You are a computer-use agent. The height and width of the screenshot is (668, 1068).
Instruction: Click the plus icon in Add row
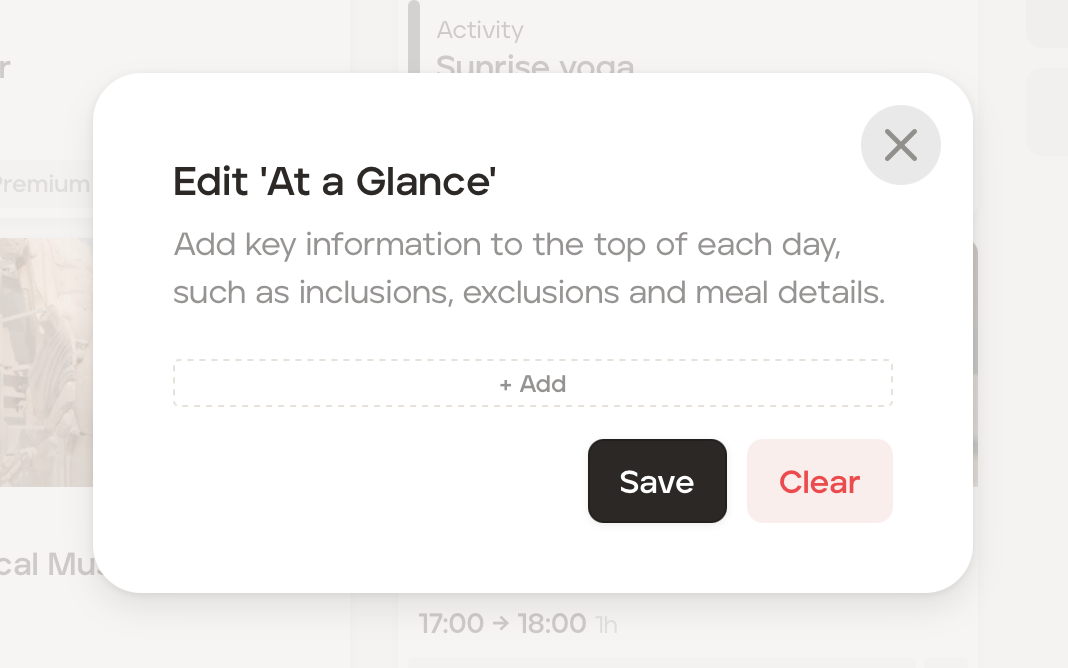506,384
